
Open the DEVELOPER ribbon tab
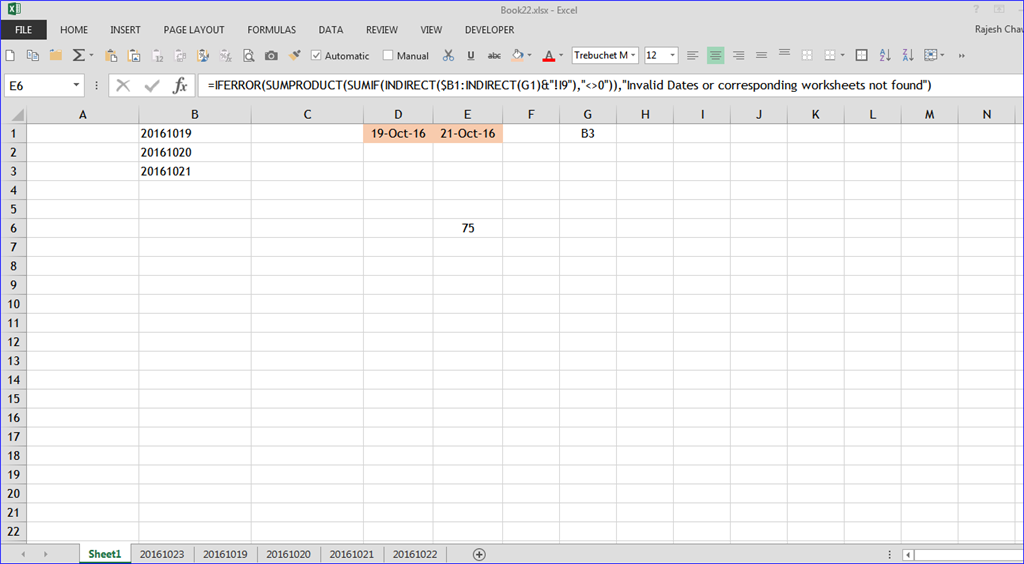pyautogui.click(x=490, y=30)
